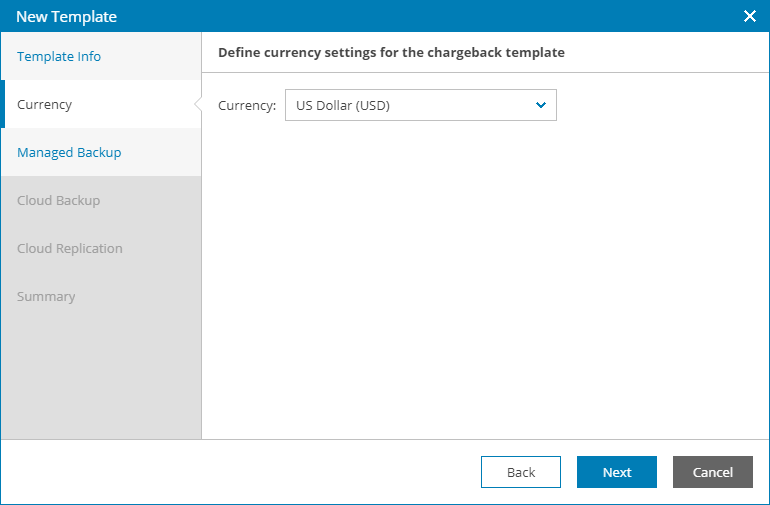
Task: Close the New Template dialog
Action: [x=750, y=16]
